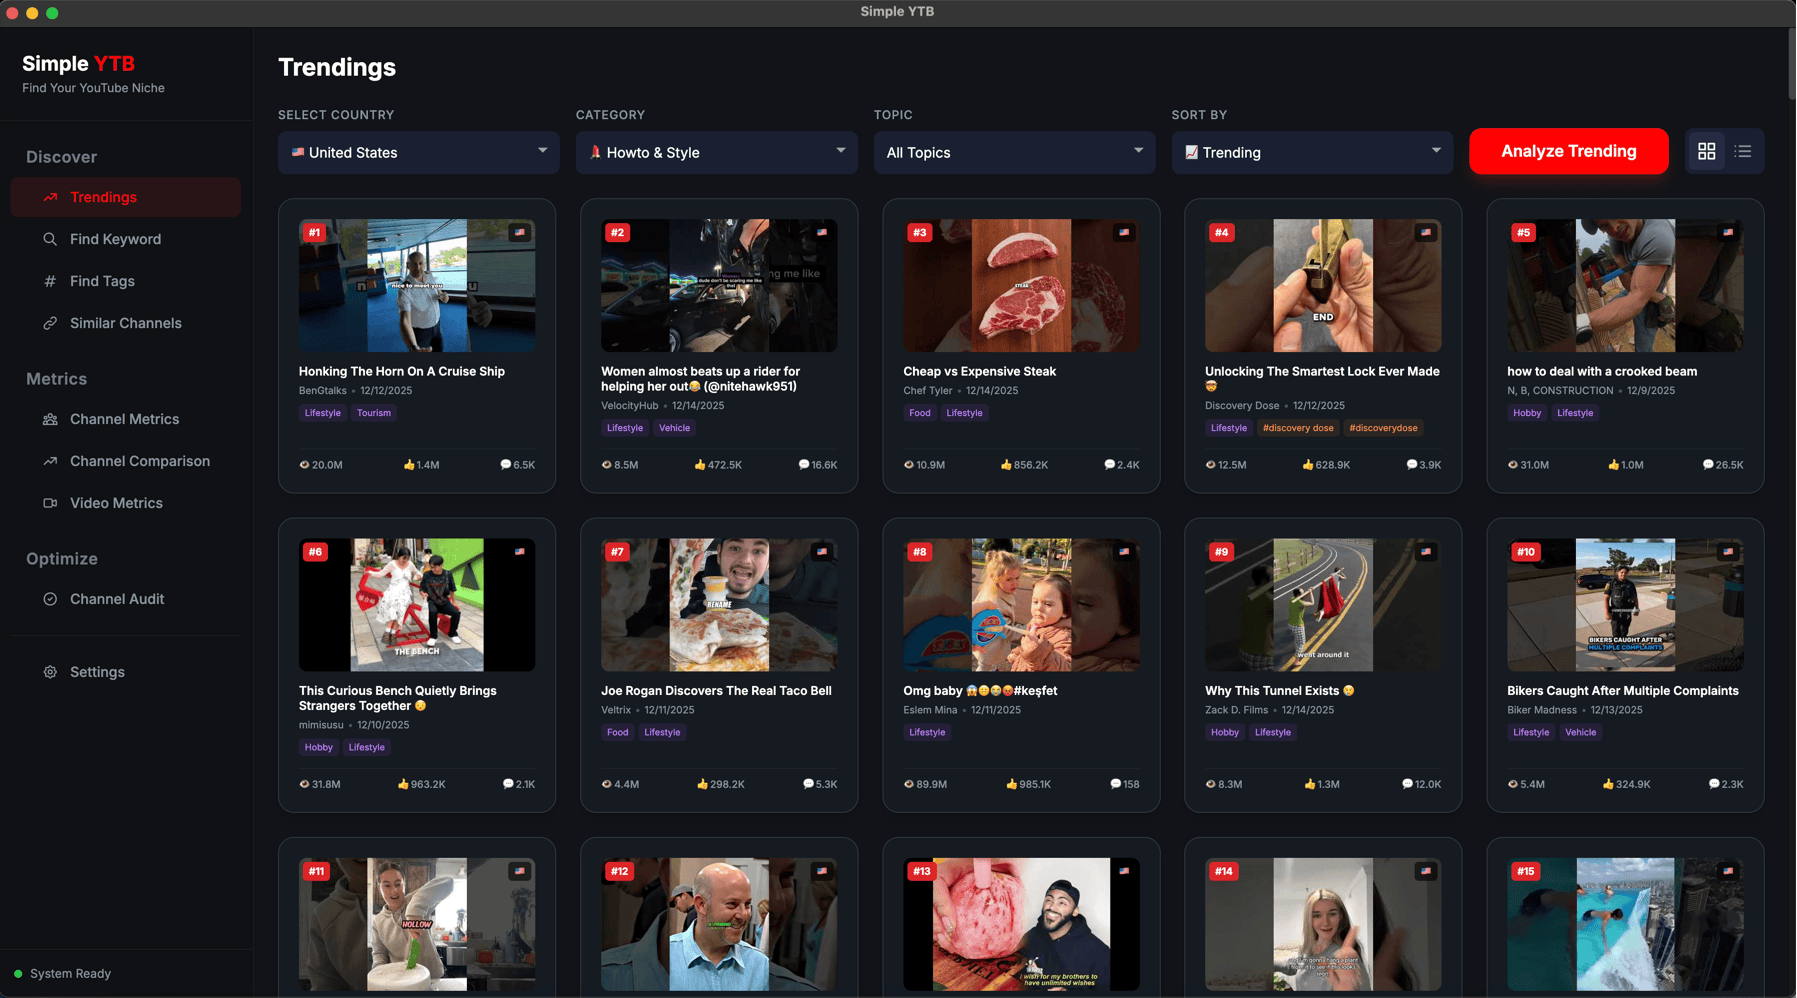The image size is (1797, 998).
Task: Click the Tourism tag on video #1
Action: (374, 413)
